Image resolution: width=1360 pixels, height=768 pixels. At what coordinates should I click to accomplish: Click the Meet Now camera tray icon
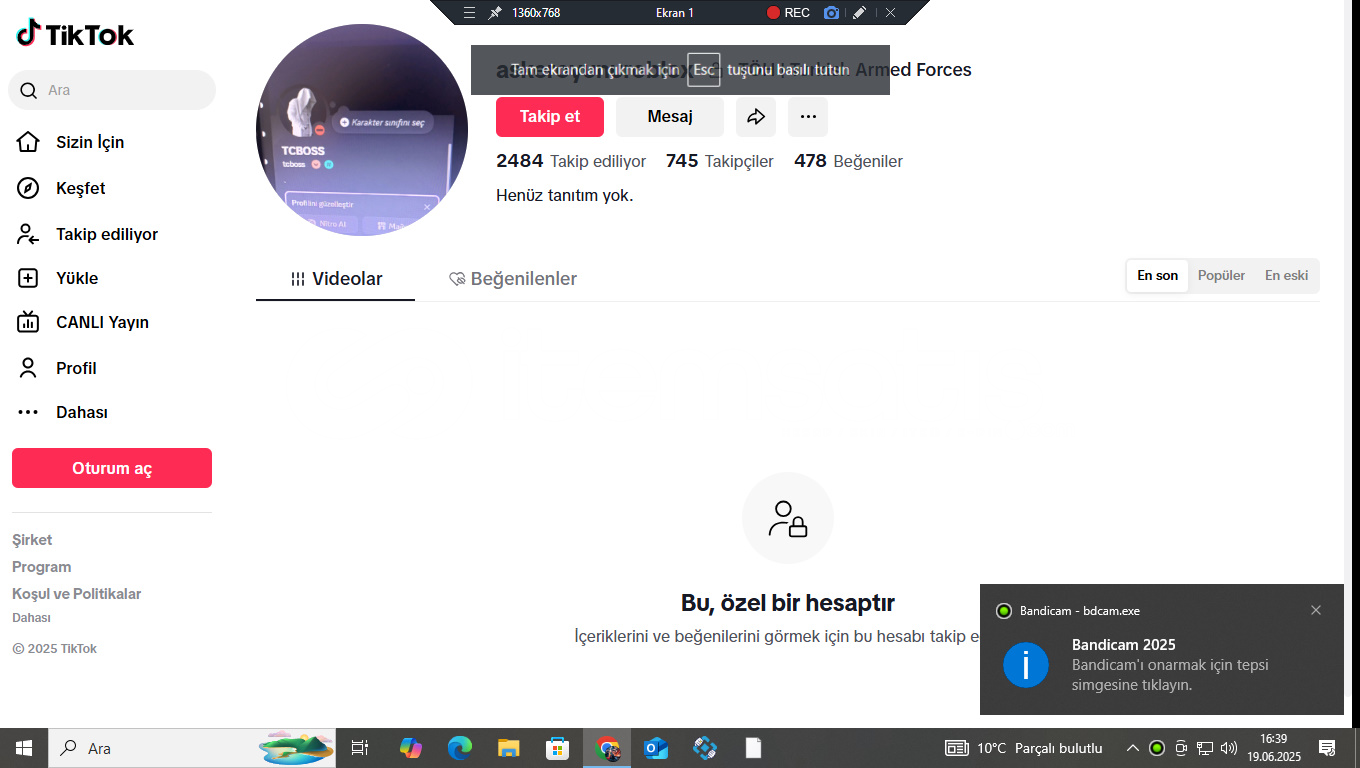pos(1181,748)
